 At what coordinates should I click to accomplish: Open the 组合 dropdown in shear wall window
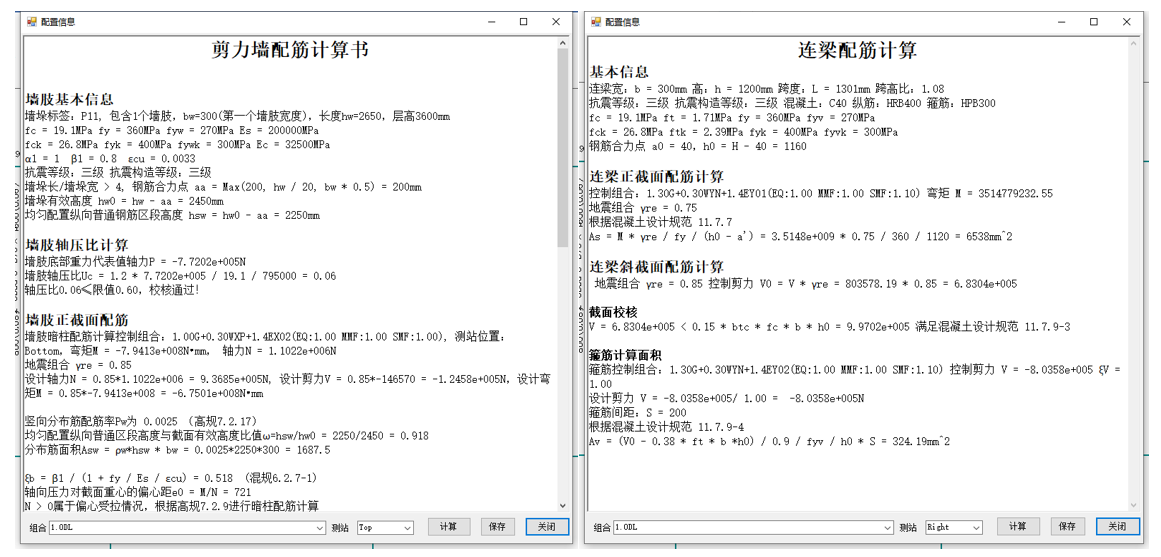320,527
